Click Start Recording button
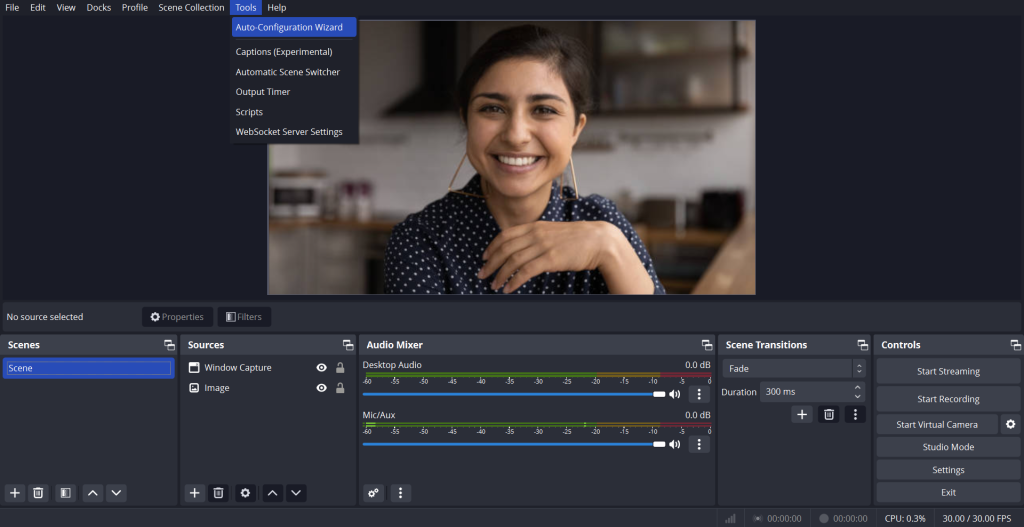Viewport: 1024px width, 527px height. click(x=948, y=399)
